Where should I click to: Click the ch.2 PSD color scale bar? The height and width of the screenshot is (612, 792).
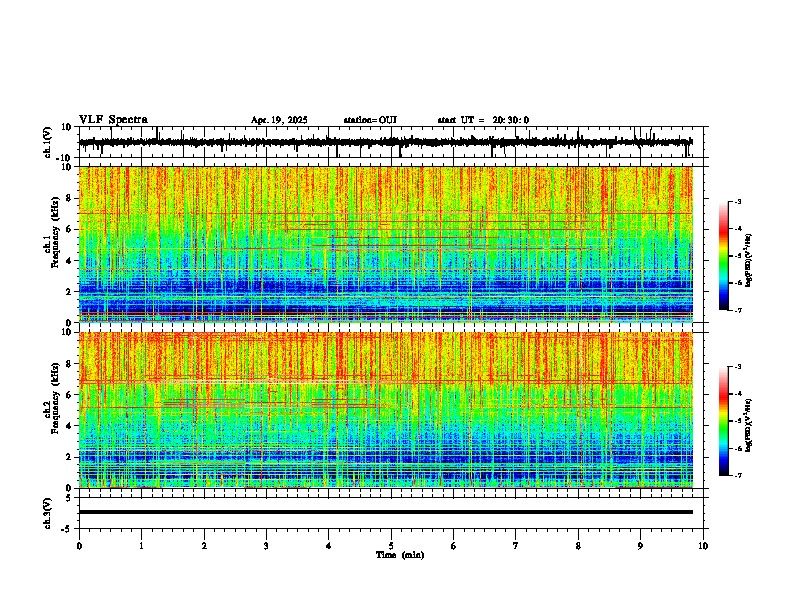(723, 421)
